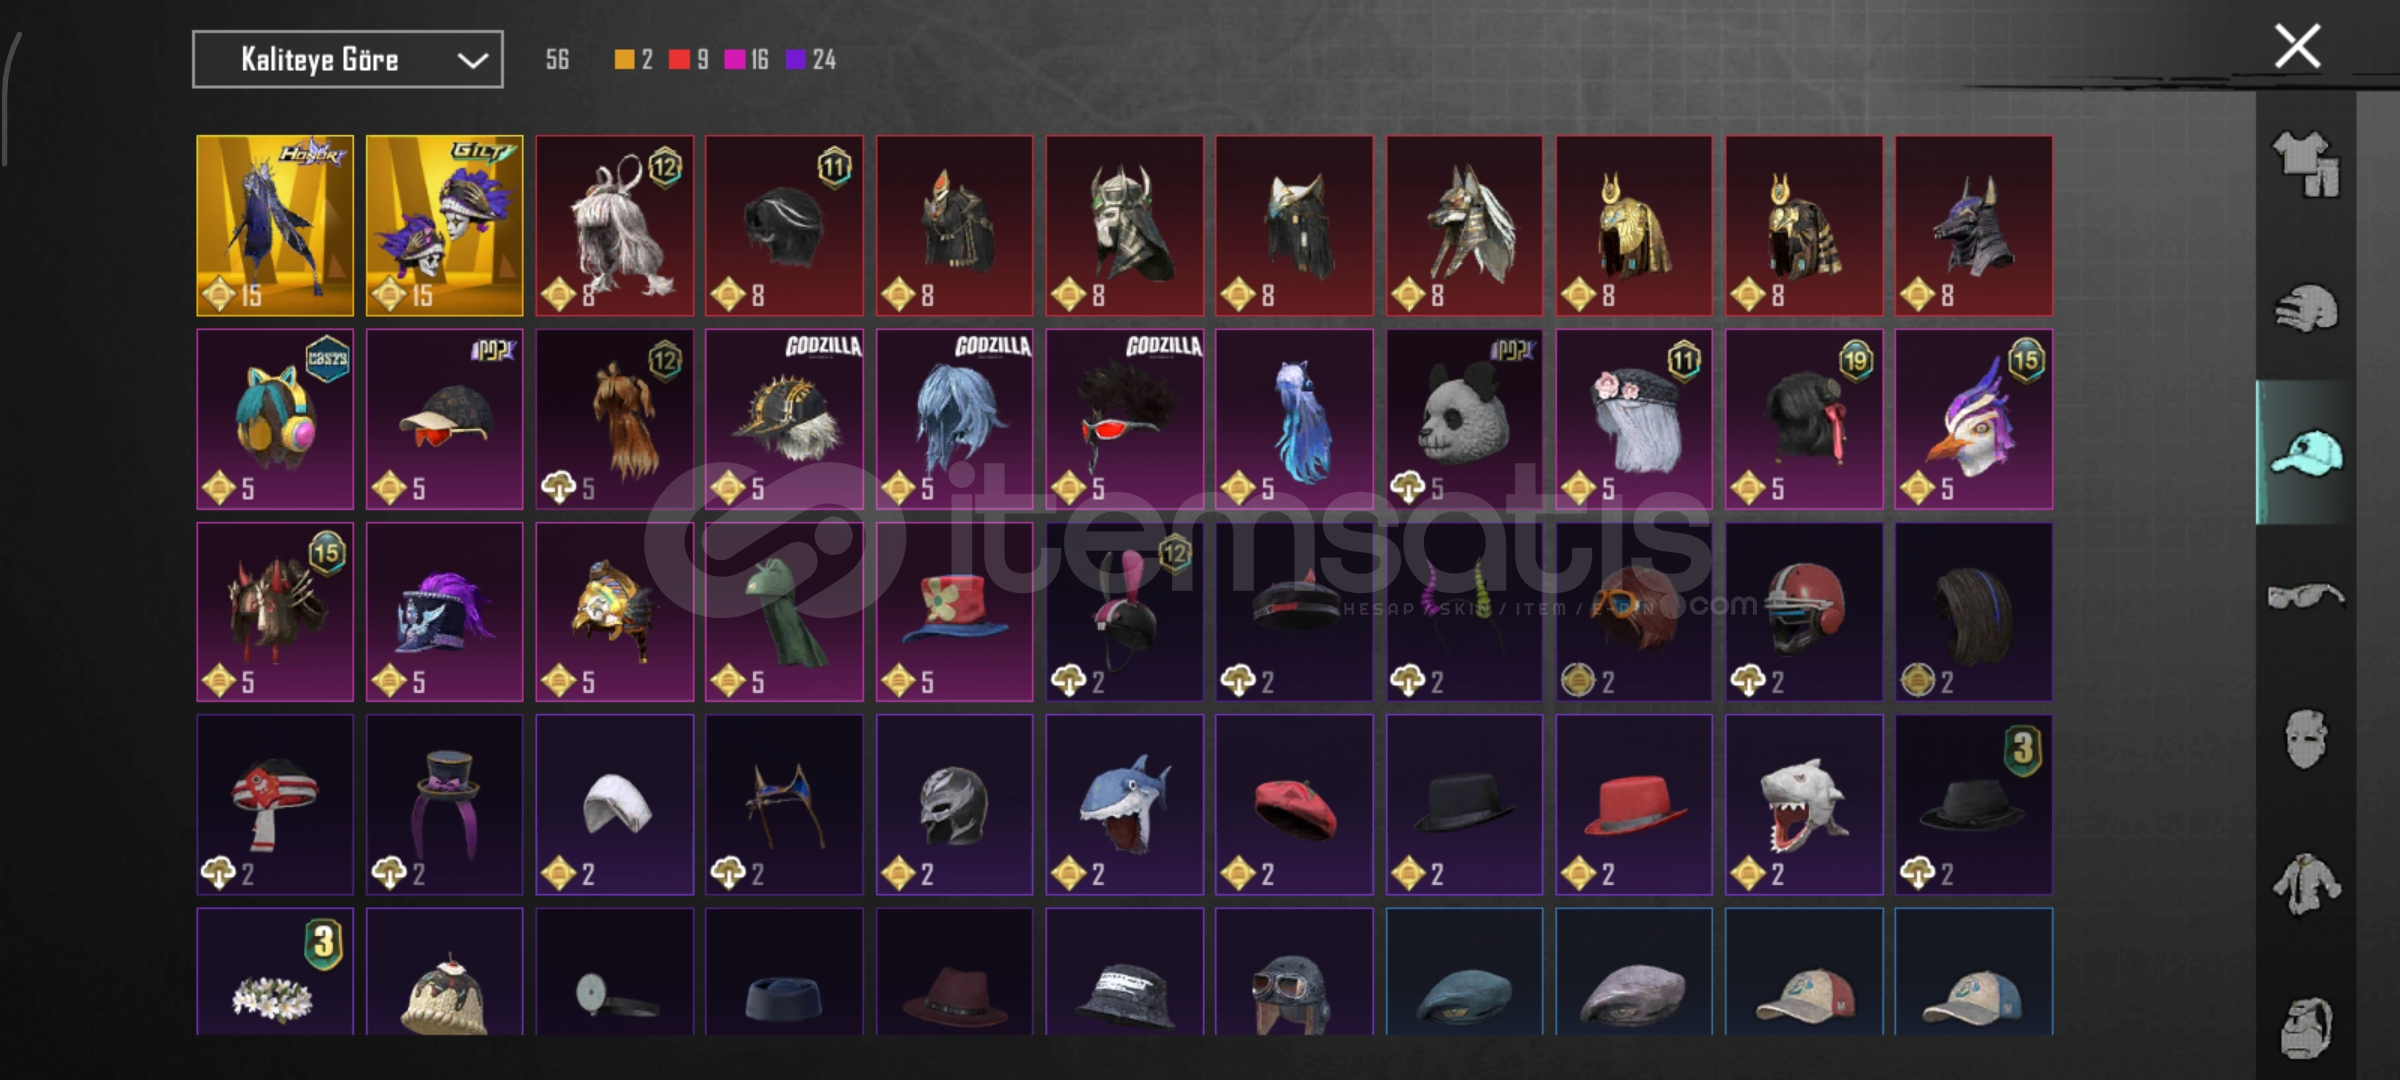Select the Gilt skull helmet item

pos(445,226)
